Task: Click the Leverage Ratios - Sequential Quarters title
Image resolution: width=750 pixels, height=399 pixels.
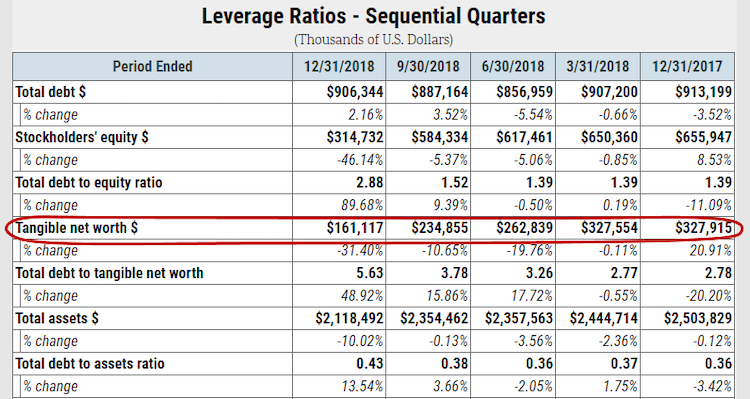Action: pos(374,16)
